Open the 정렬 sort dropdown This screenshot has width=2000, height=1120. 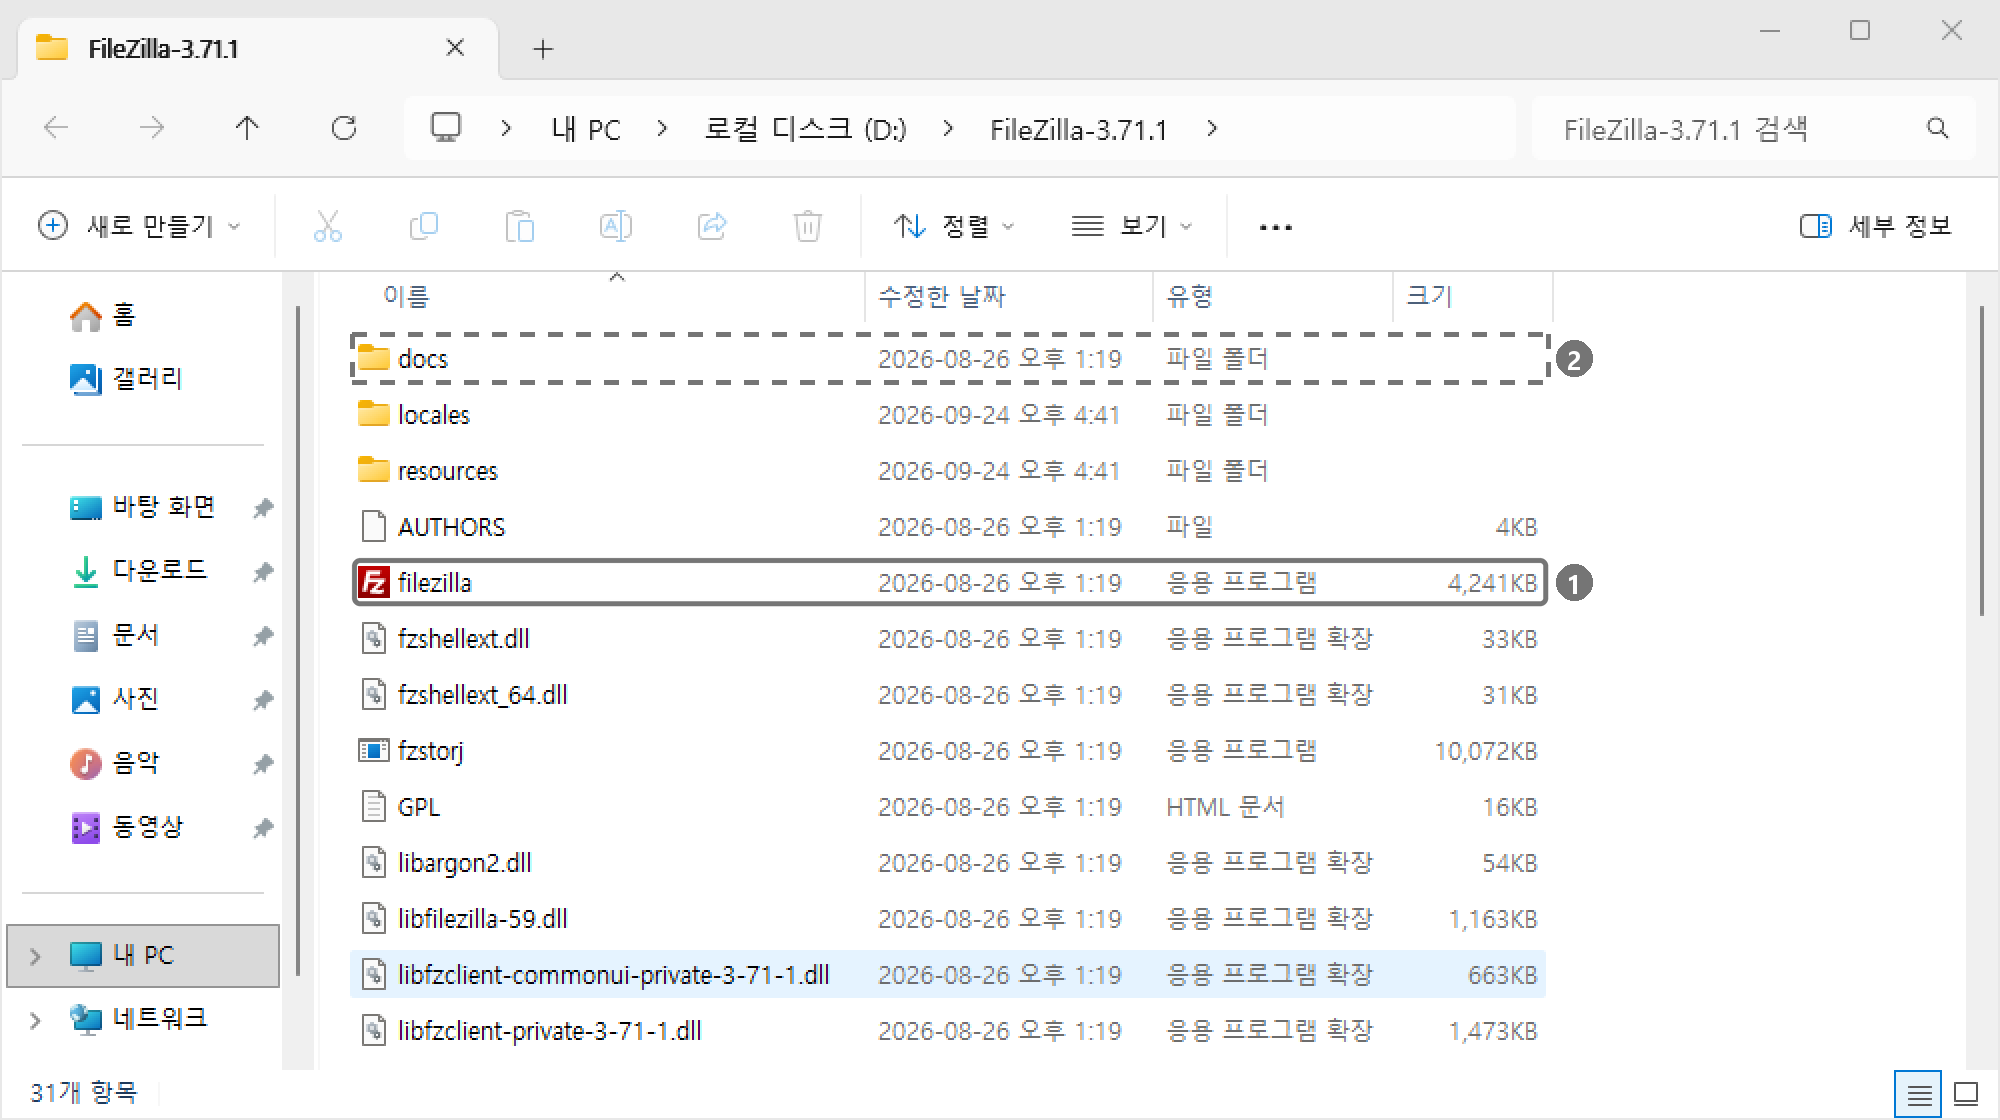coord(954,226)
